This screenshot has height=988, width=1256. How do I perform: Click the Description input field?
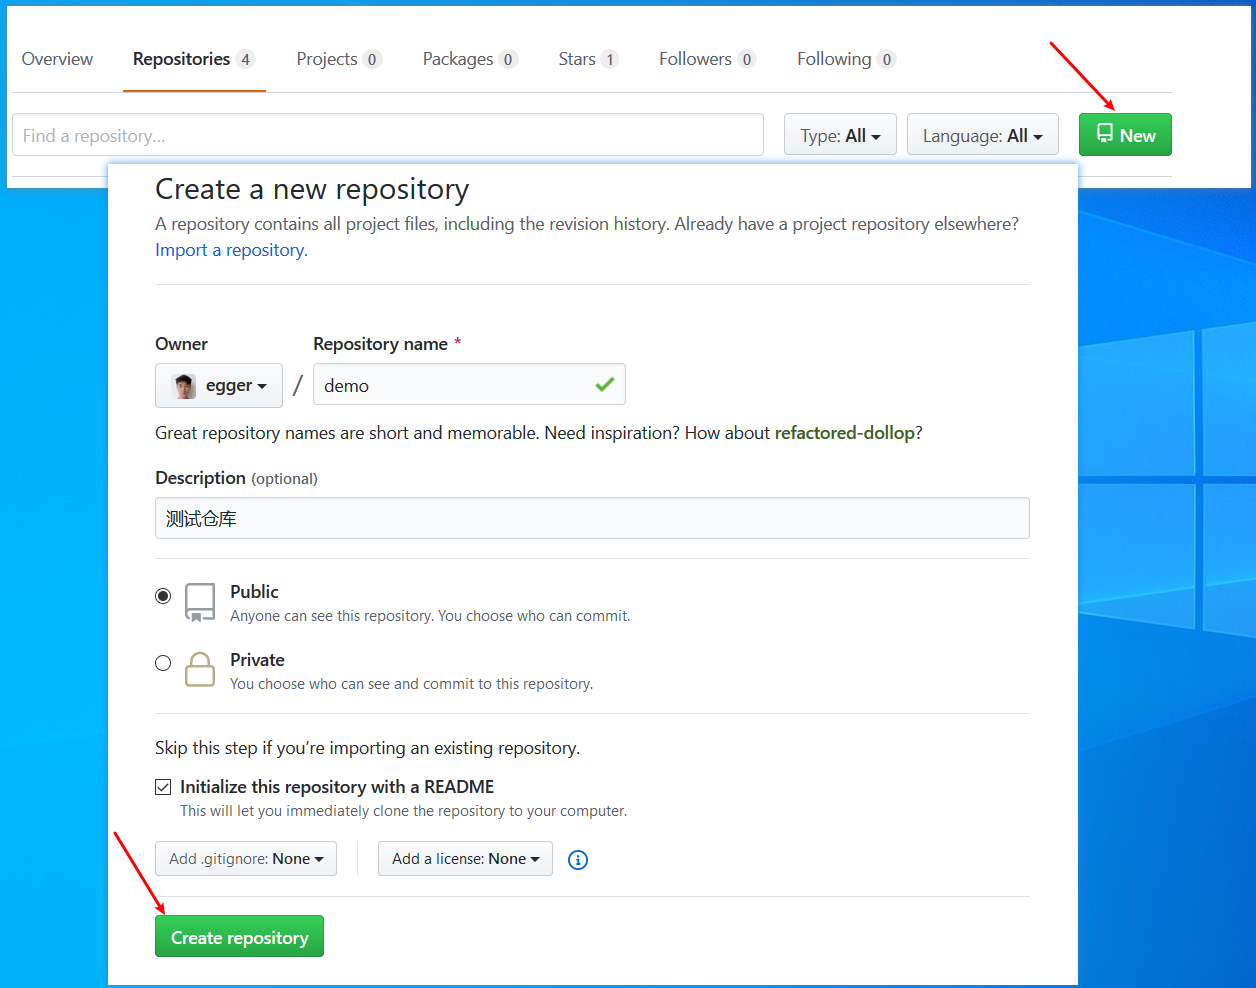click(592, 518)
